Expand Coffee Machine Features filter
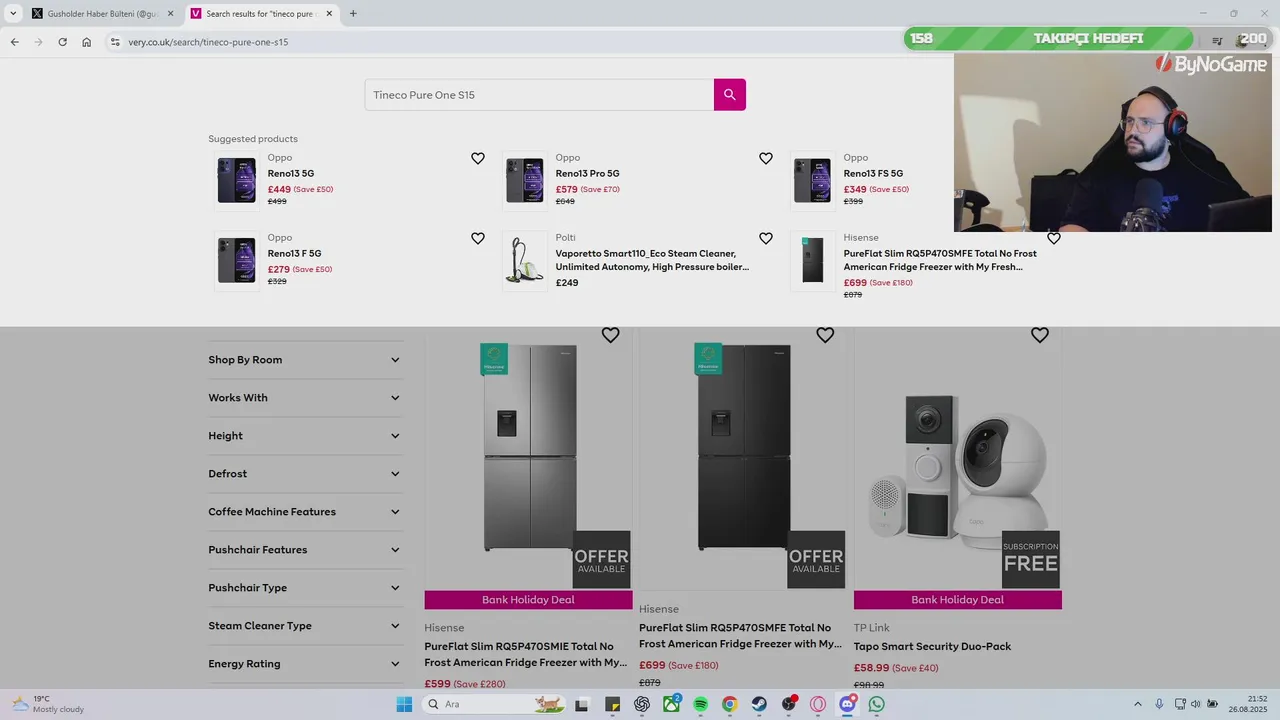Viewport: 1280px width, 720px height. click(x=304, y=512)
